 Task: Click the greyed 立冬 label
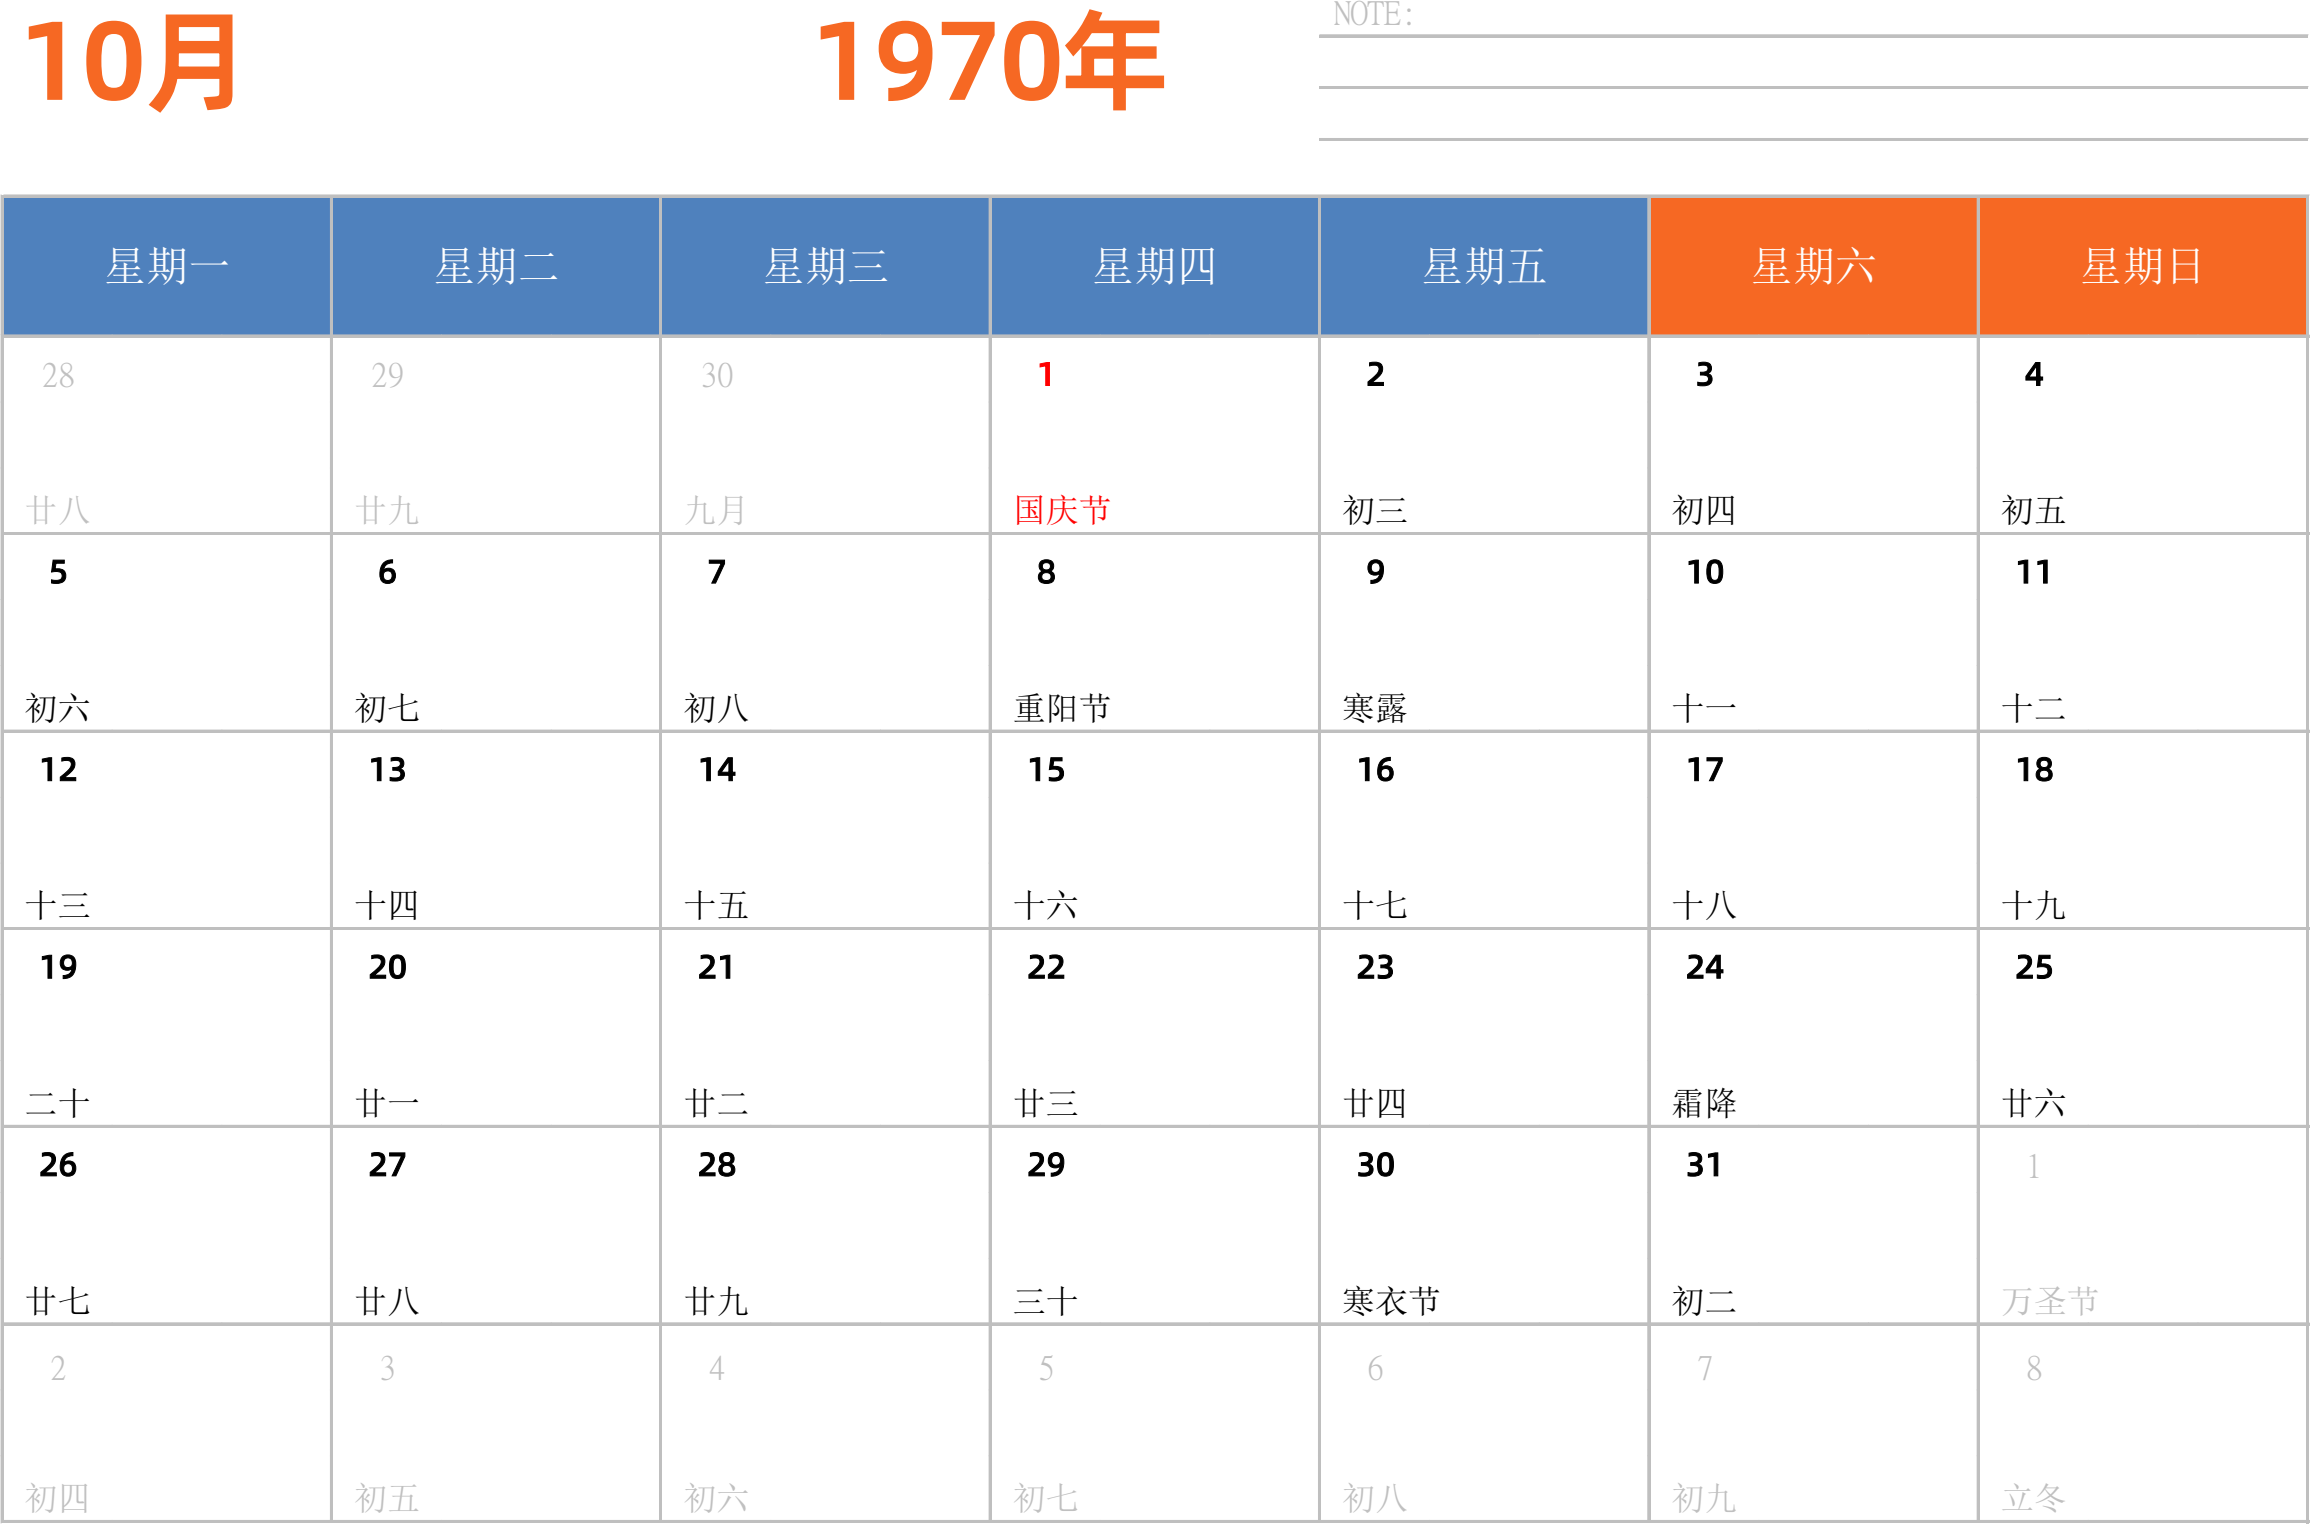[x=2034, y=1498]
